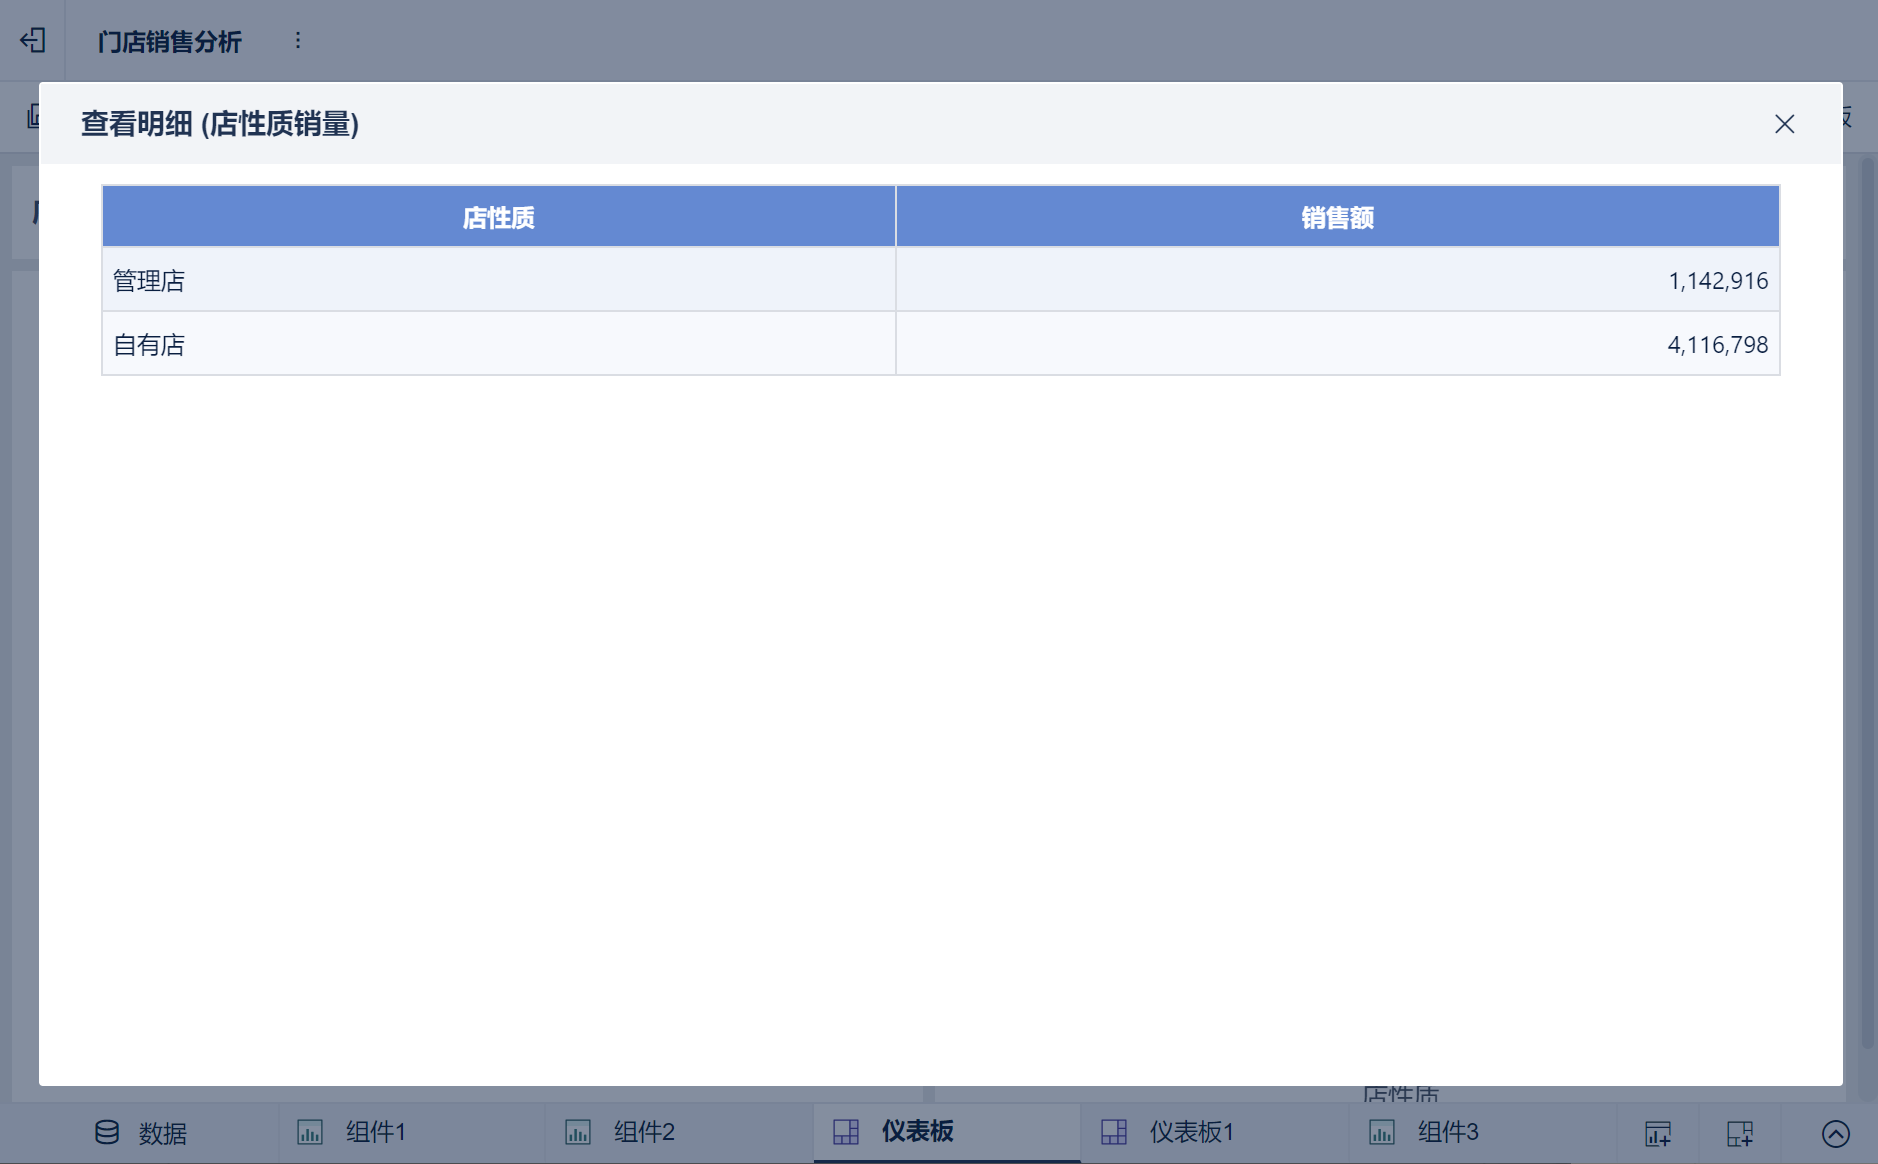Switch to the 组件3 tab
1878x1164 pixels.
[x=1484, y=1133]
